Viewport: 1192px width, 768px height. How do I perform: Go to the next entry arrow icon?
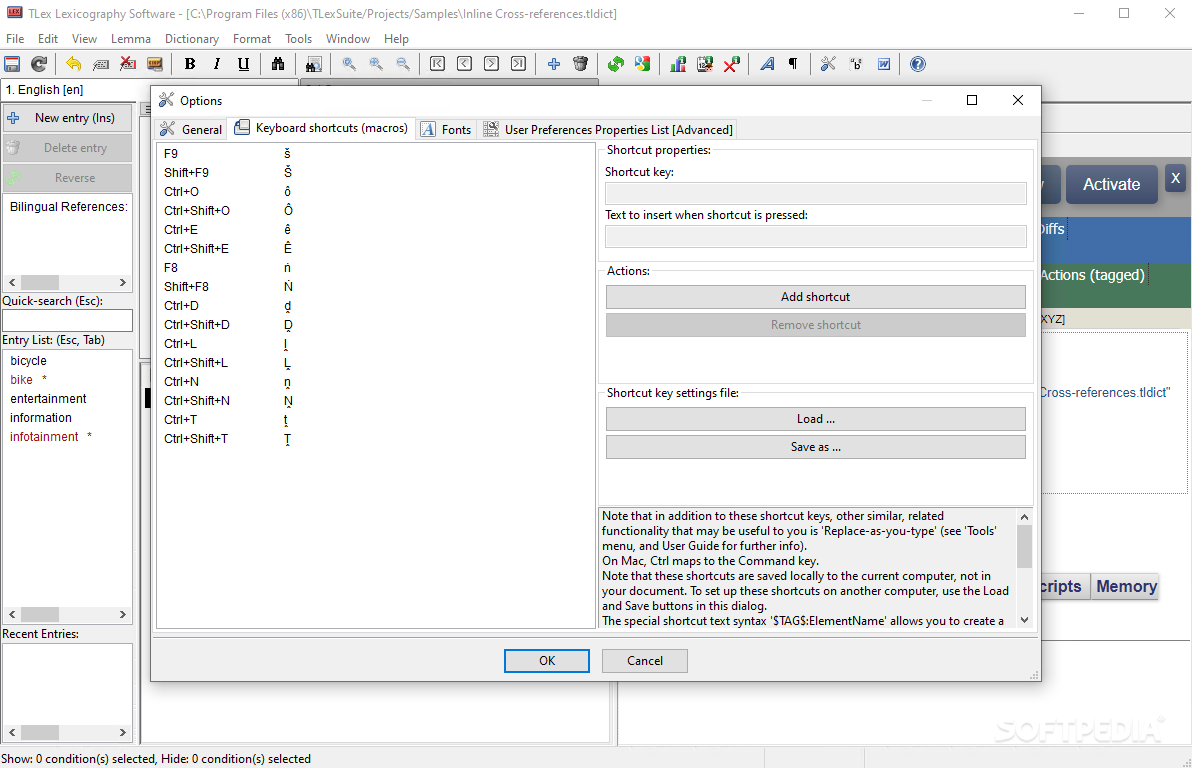pyautogui.click(x=491, y=64)
